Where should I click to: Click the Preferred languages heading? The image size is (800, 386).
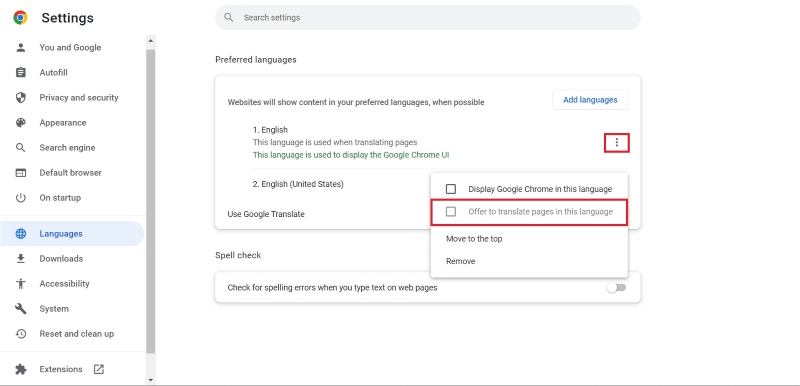pyautogui.click(x=256, y=60)
